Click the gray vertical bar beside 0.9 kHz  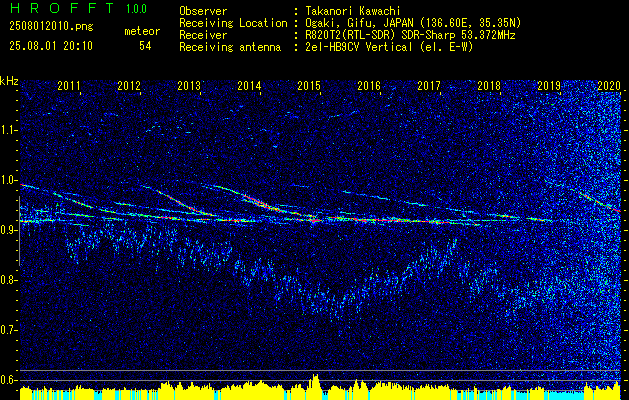tap(19, 231)
